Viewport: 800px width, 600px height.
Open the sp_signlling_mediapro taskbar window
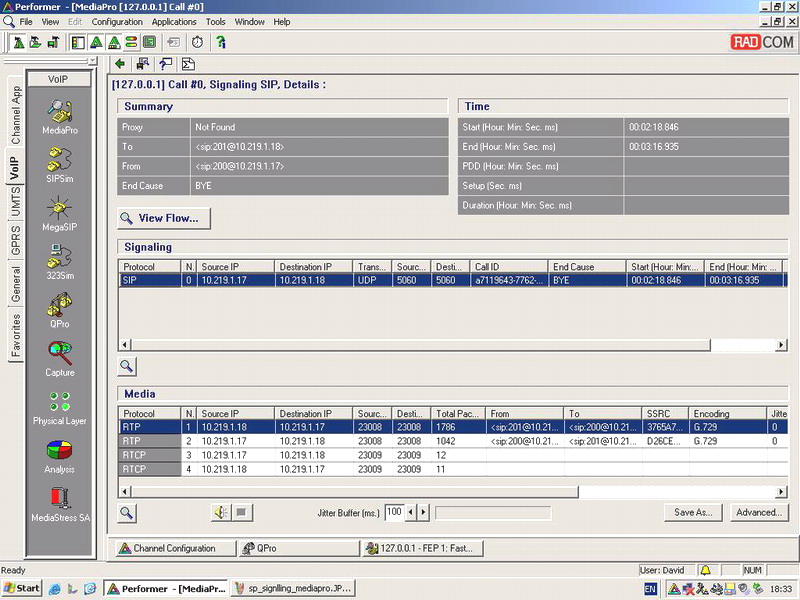293,588
